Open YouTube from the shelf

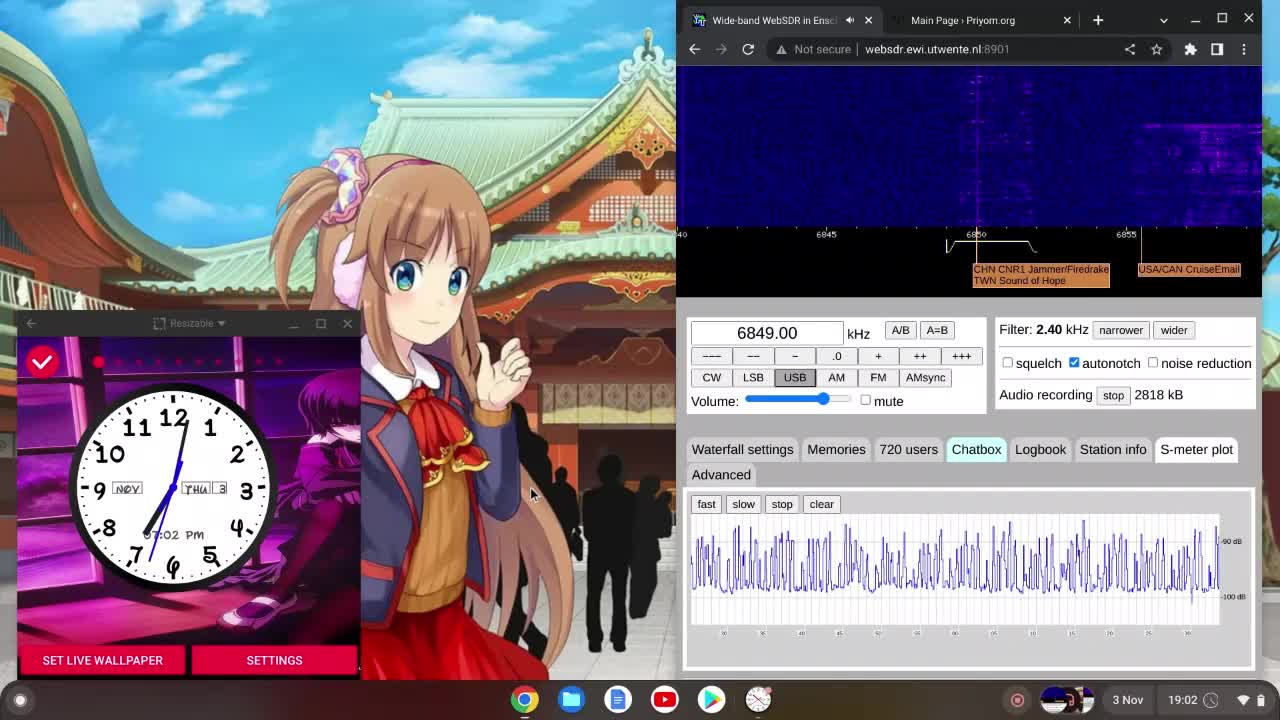665,699
